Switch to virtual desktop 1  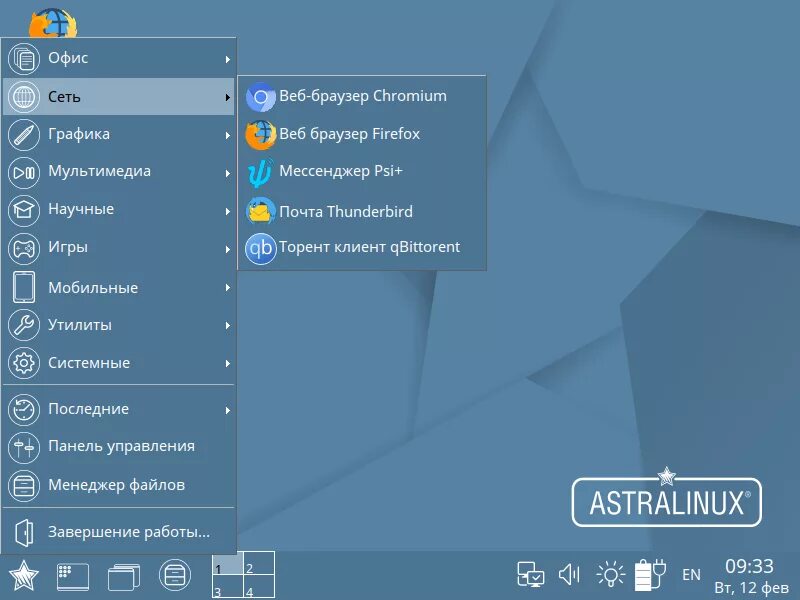pyautogui.click(x=228, y=563)
